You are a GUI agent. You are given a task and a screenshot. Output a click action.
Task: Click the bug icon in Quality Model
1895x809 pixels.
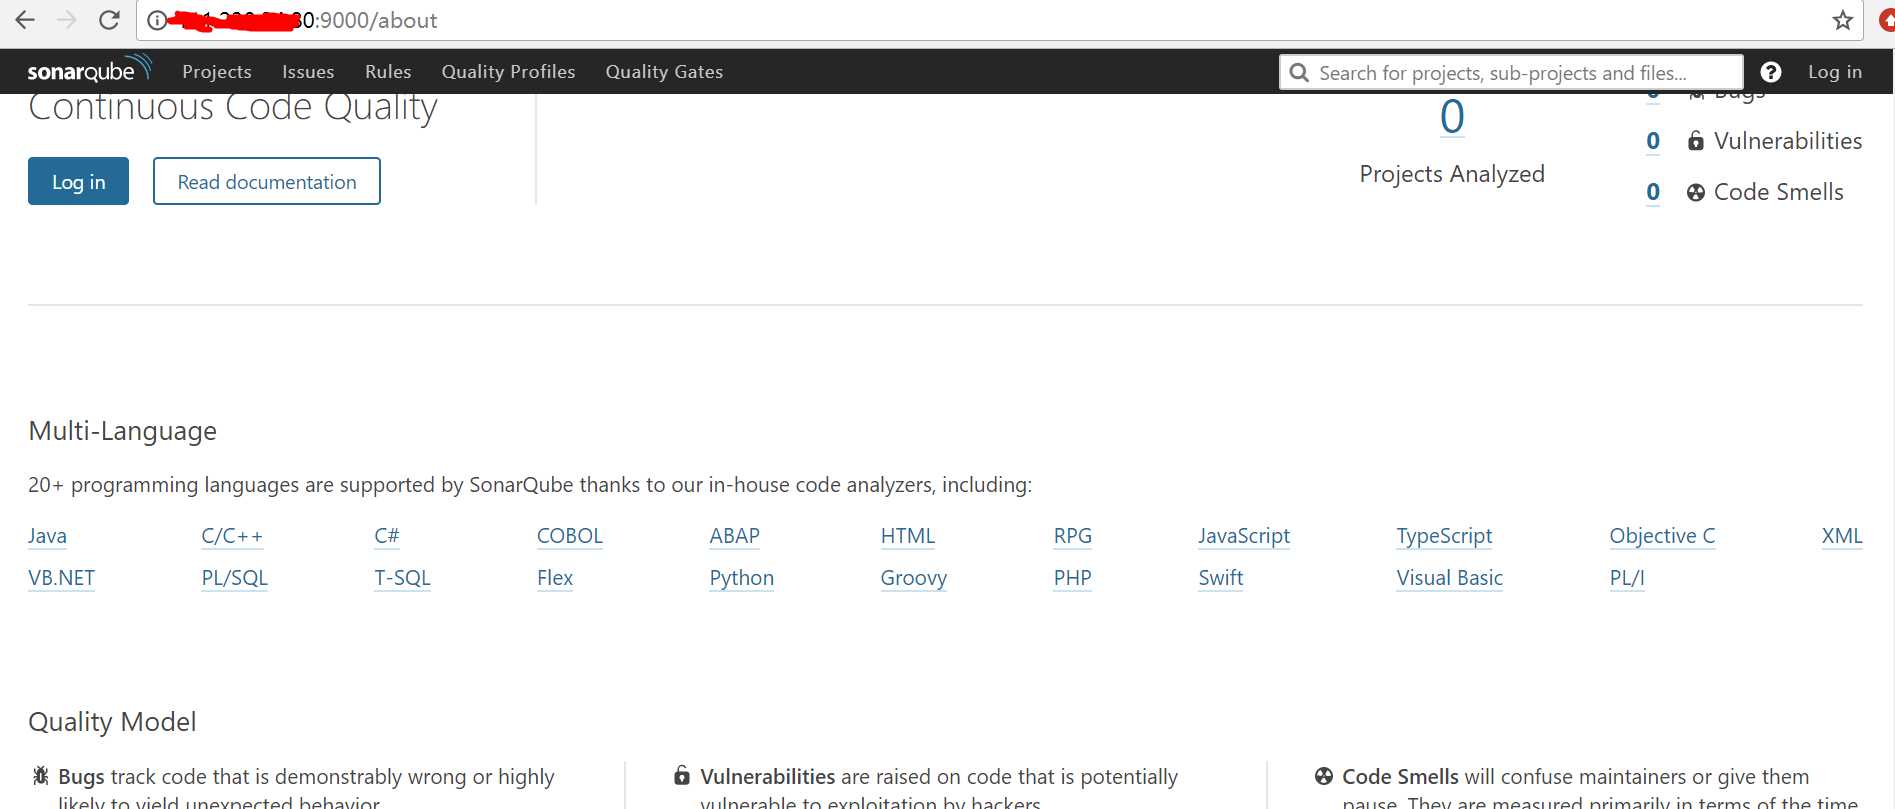[x=40, y=776]
